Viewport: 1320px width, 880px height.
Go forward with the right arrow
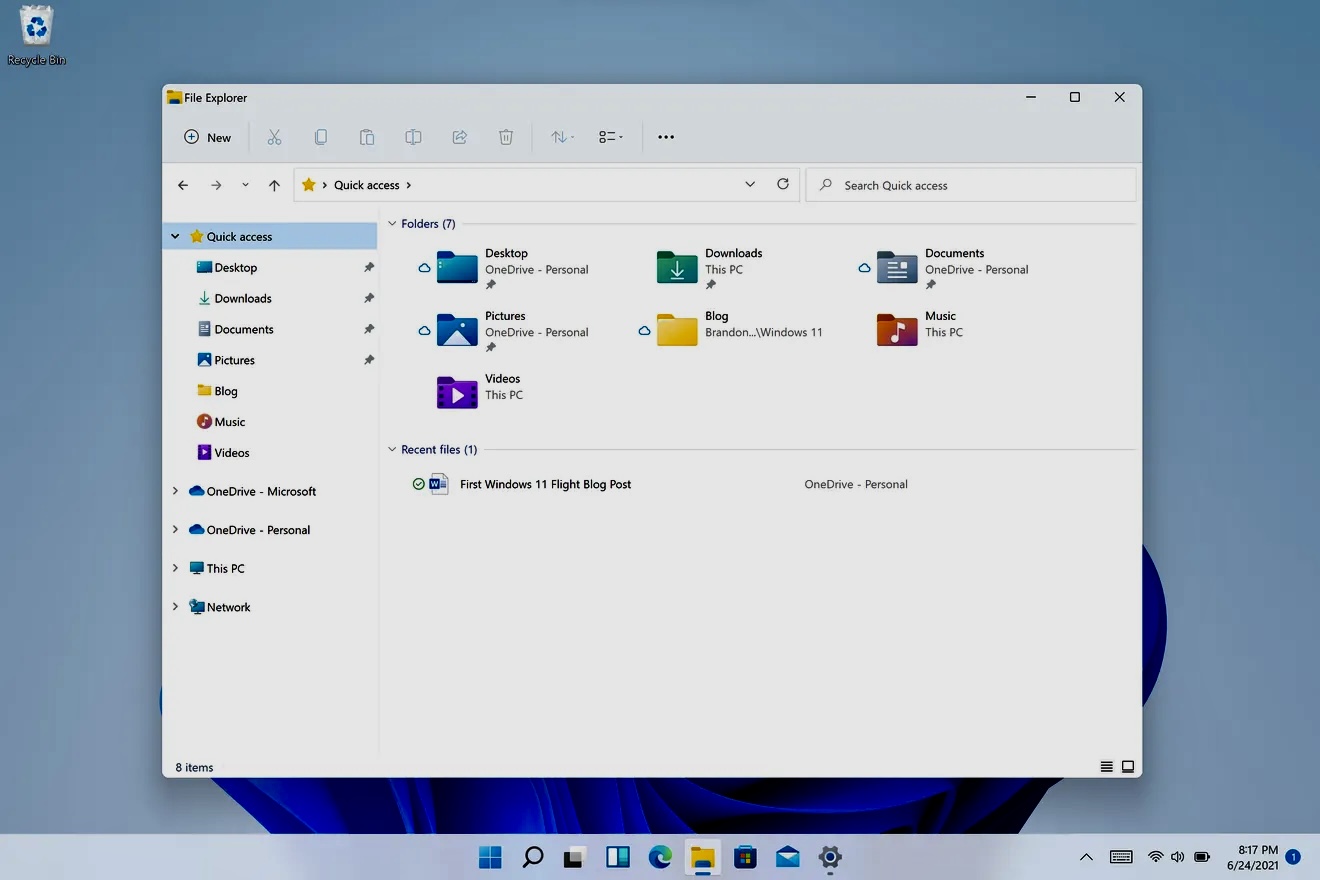pyautogui.click(x=216, y=185)
